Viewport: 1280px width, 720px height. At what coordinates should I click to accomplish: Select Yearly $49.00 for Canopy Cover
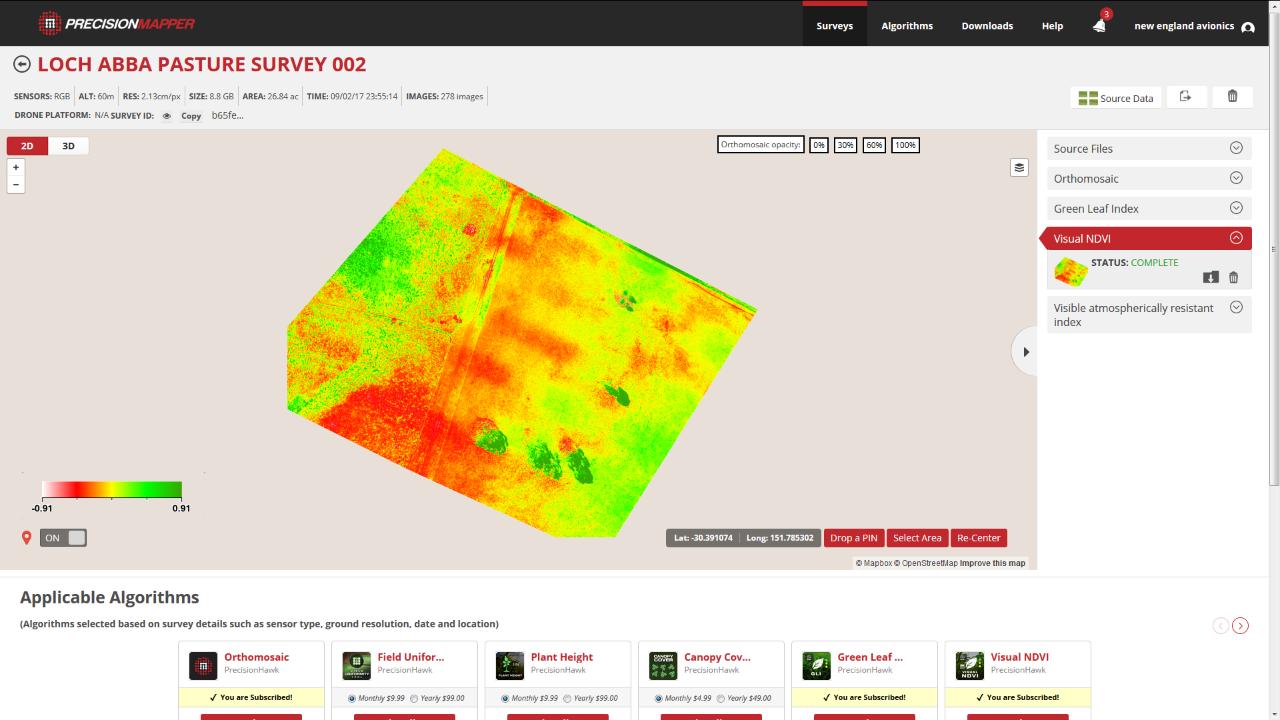point(720,699)
